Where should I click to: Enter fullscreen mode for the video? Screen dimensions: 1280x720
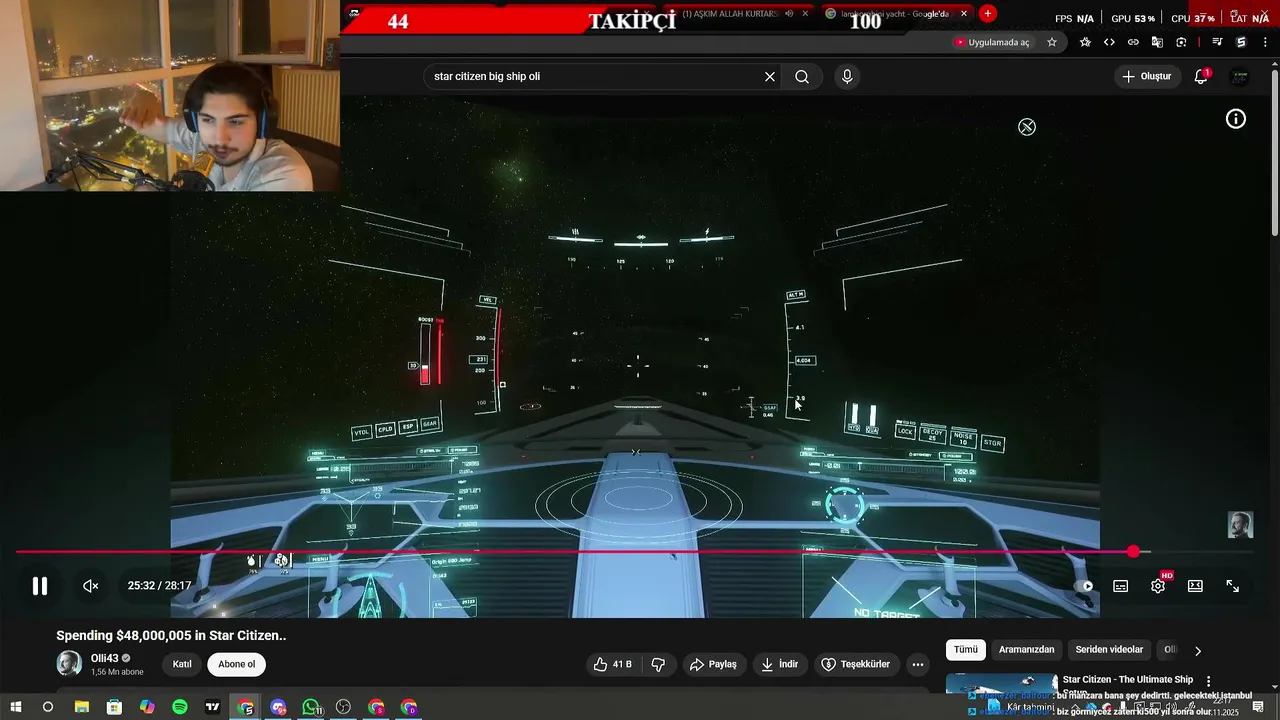point(1233,586)
